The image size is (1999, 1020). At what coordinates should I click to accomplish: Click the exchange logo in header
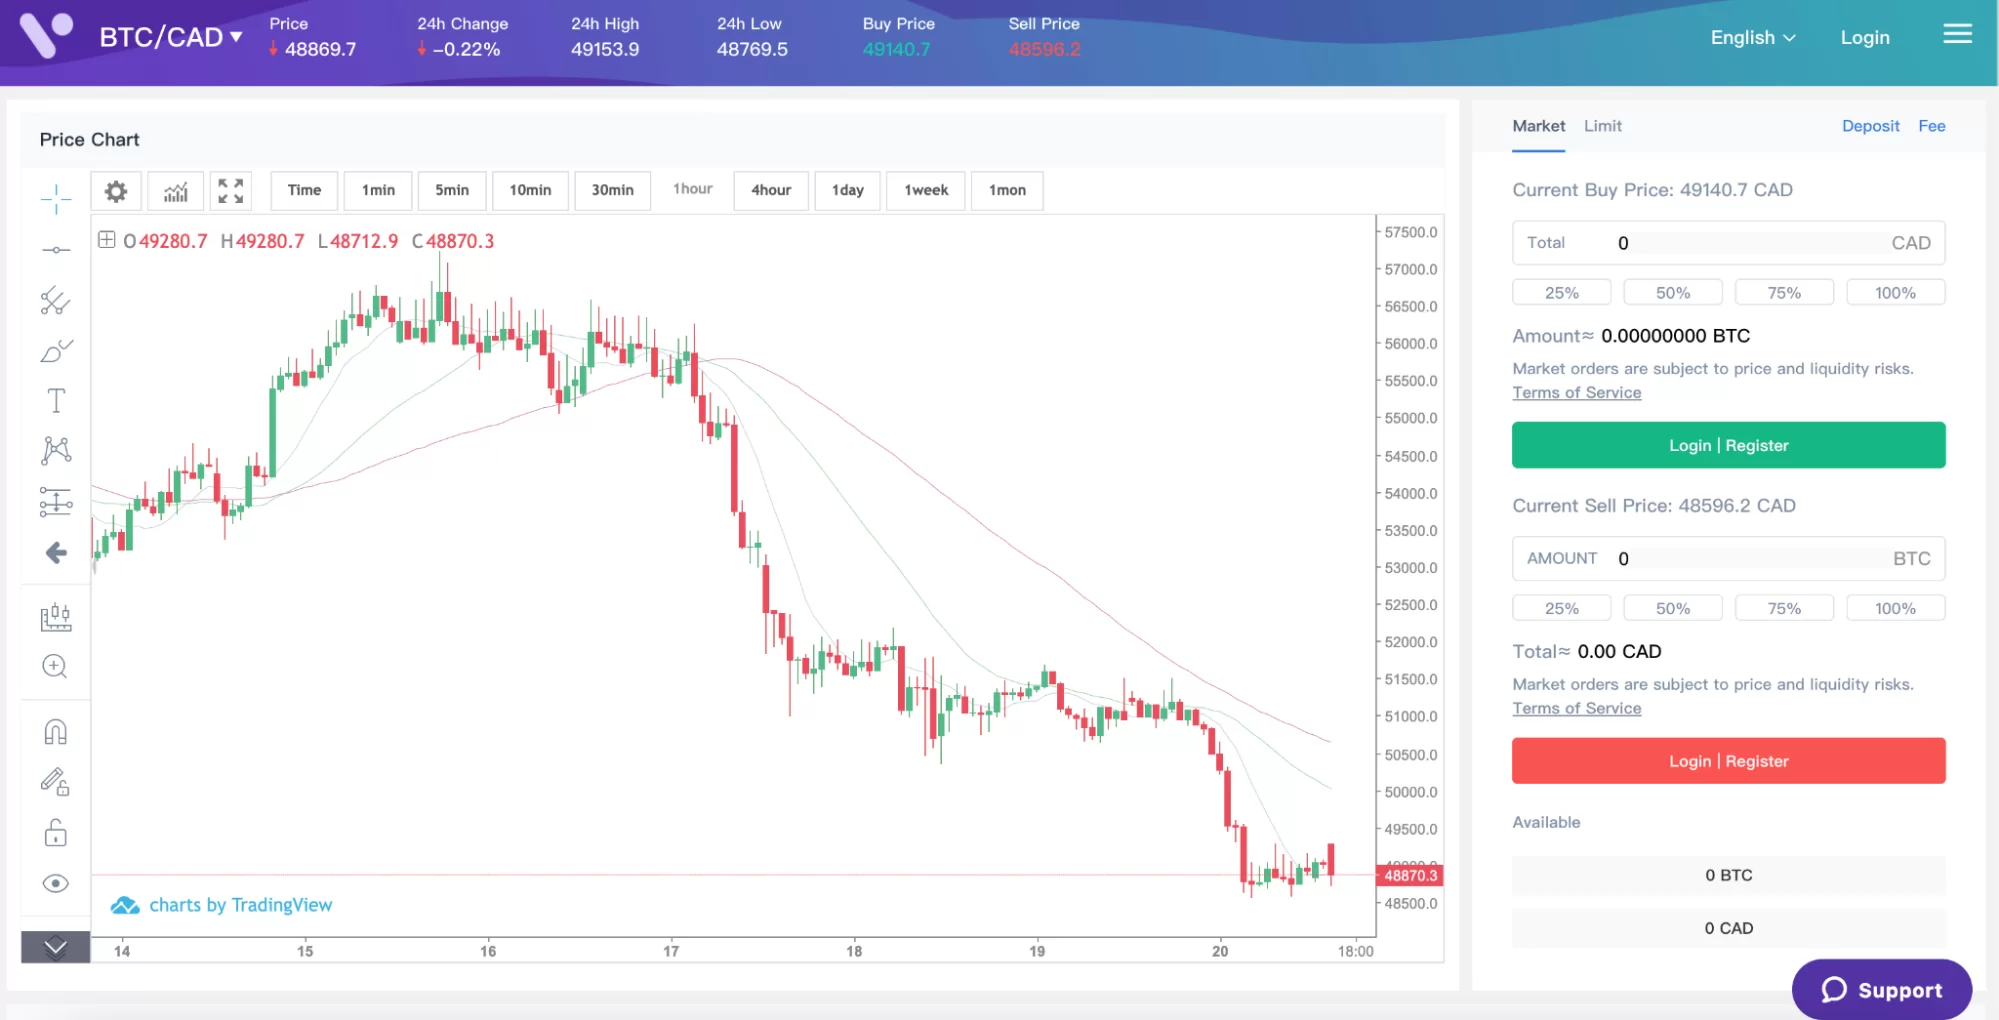click(46, 36)
